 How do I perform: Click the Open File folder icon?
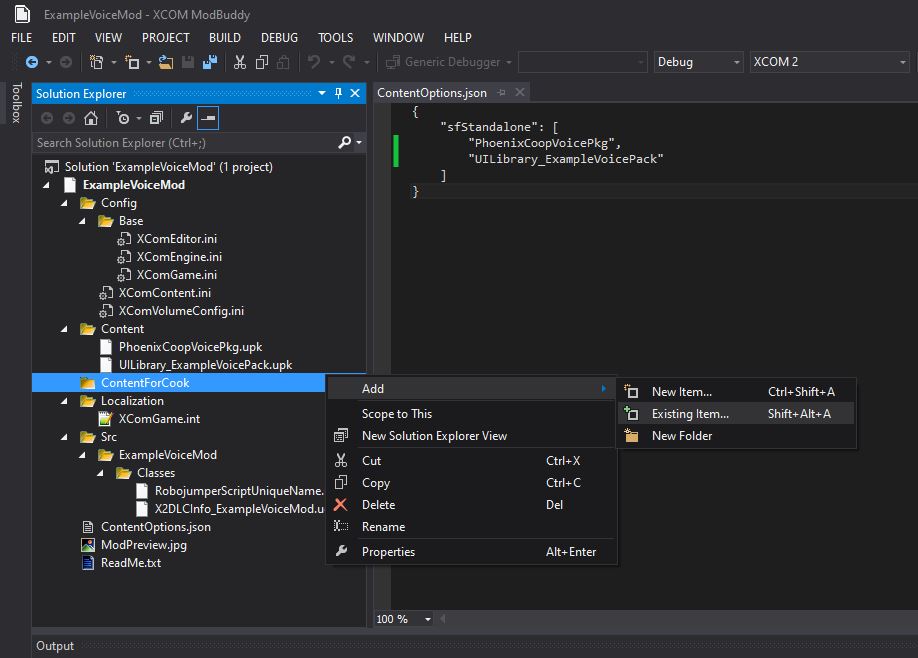pyautogui.click(x=166, y=62)
